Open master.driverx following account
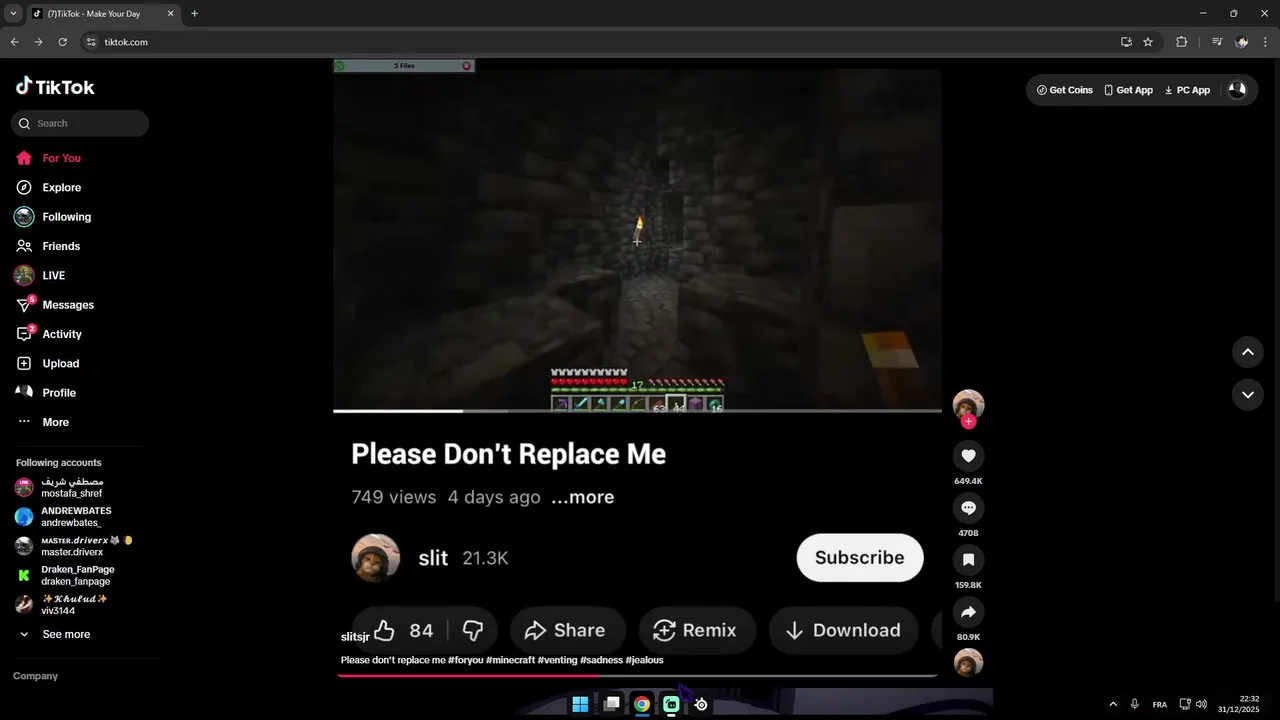 72,546
